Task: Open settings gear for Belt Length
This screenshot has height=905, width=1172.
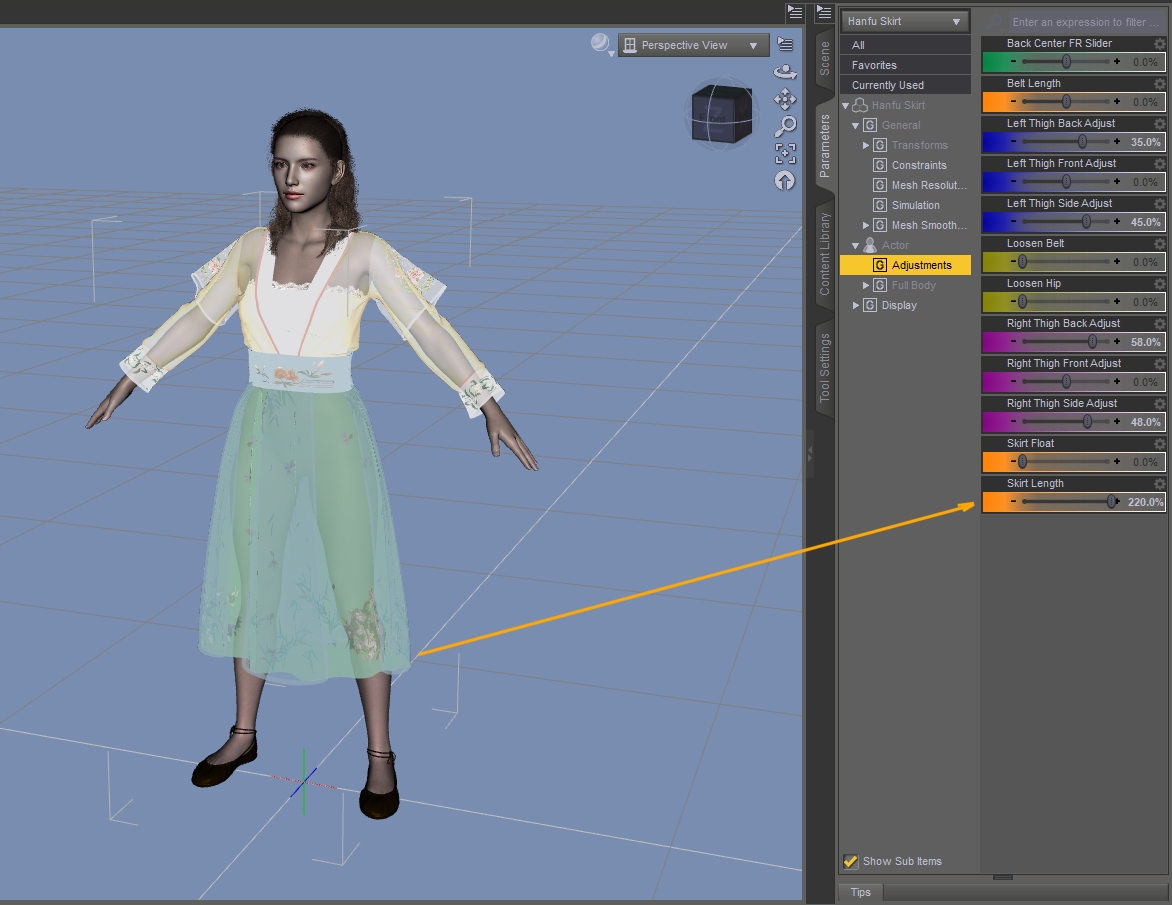Action: click(x=1159, y=84)
